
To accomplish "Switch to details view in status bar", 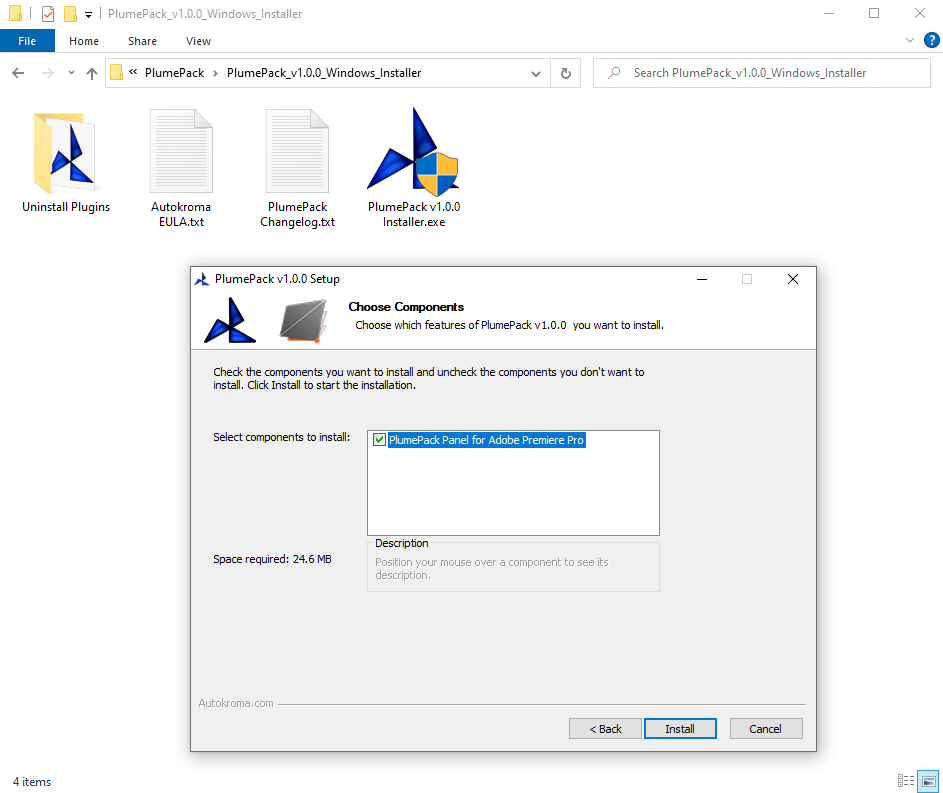I will 905,780.
